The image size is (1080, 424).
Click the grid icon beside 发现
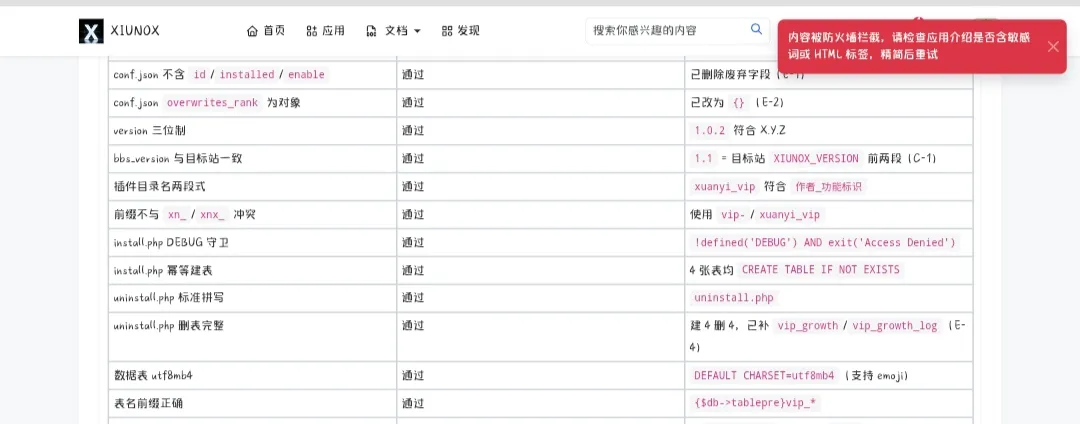point(447,31)
